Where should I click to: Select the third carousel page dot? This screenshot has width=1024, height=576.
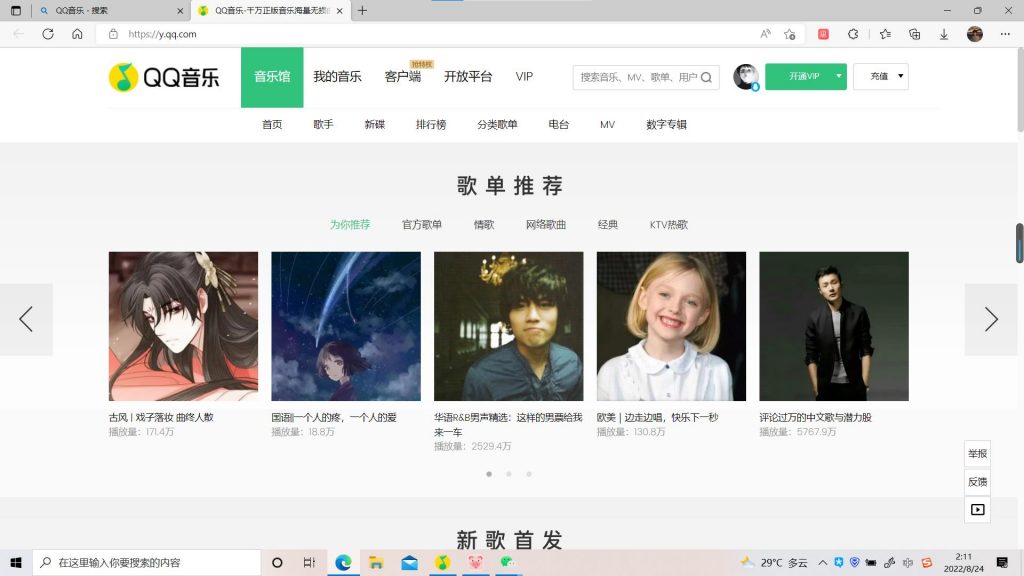(x=529, y=474)
